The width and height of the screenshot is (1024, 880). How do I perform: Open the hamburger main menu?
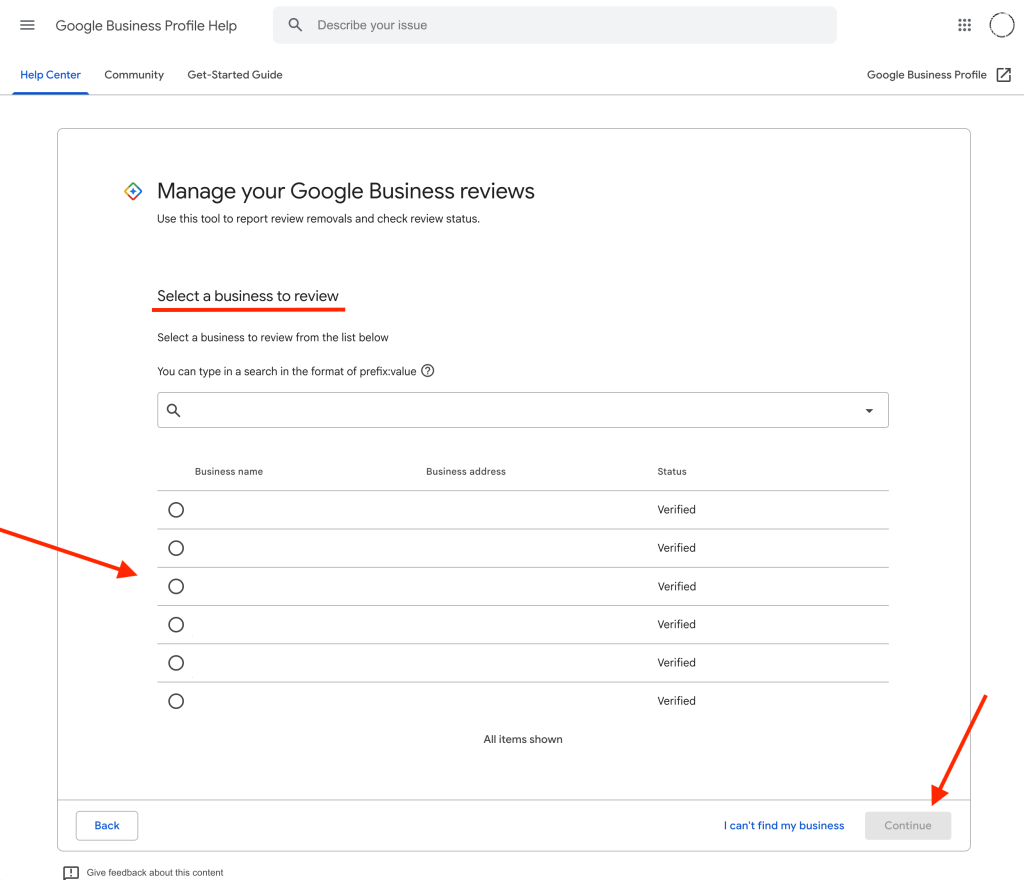click(x=27, y=25)
